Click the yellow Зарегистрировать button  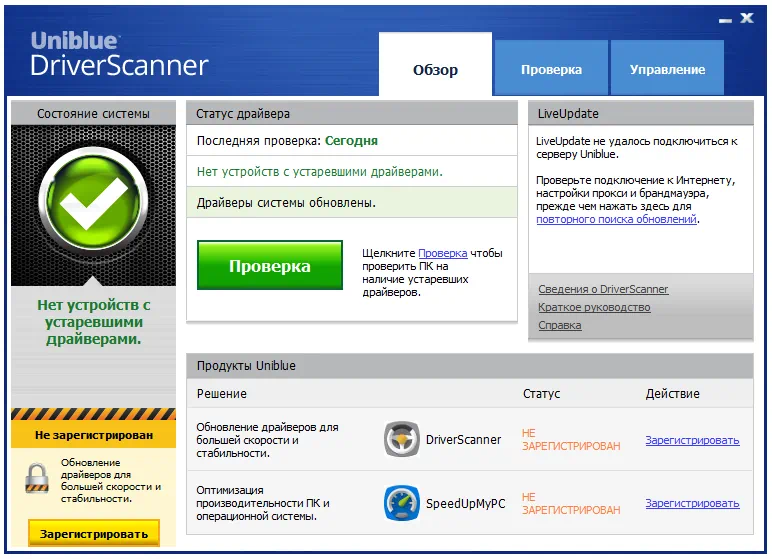coord(94,533)
